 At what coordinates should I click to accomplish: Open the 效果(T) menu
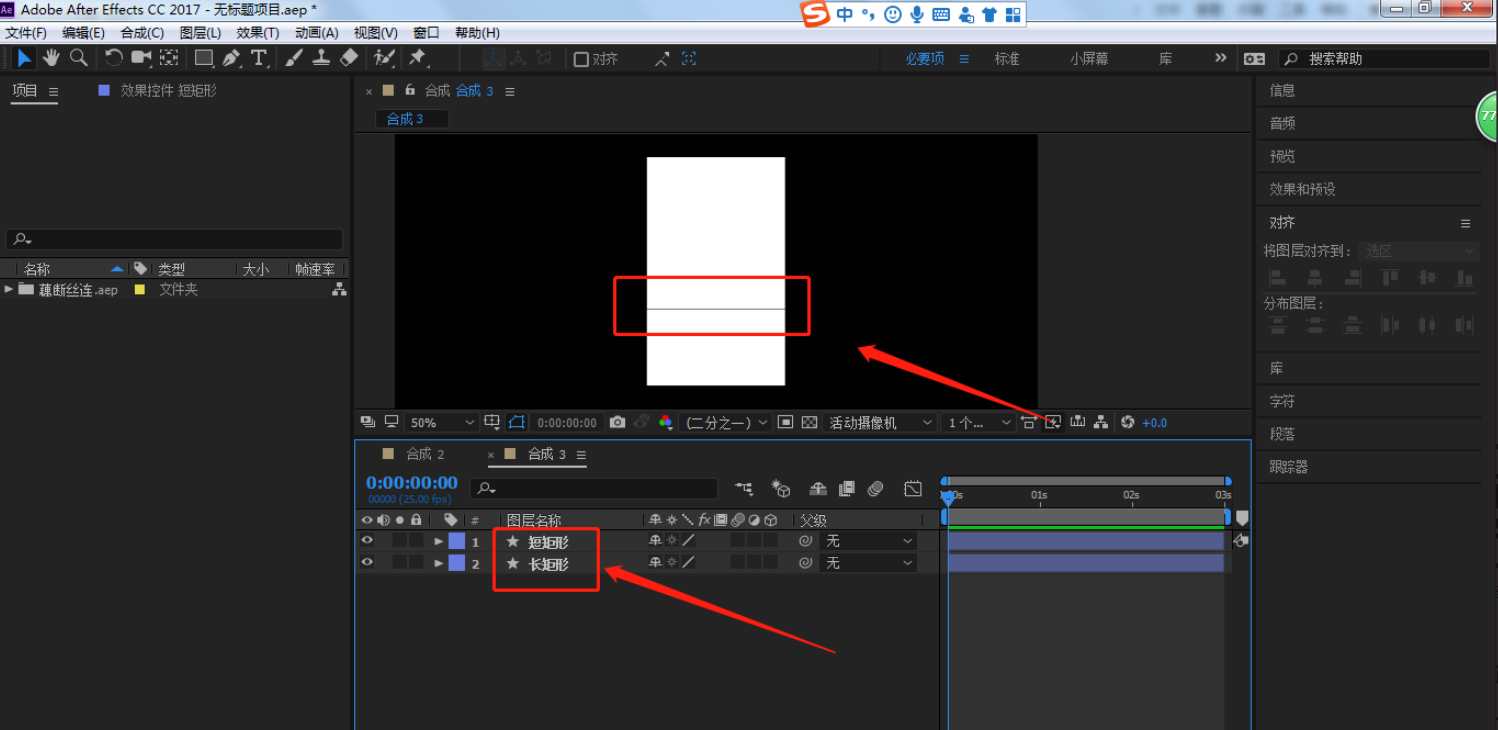click(258, 32)
